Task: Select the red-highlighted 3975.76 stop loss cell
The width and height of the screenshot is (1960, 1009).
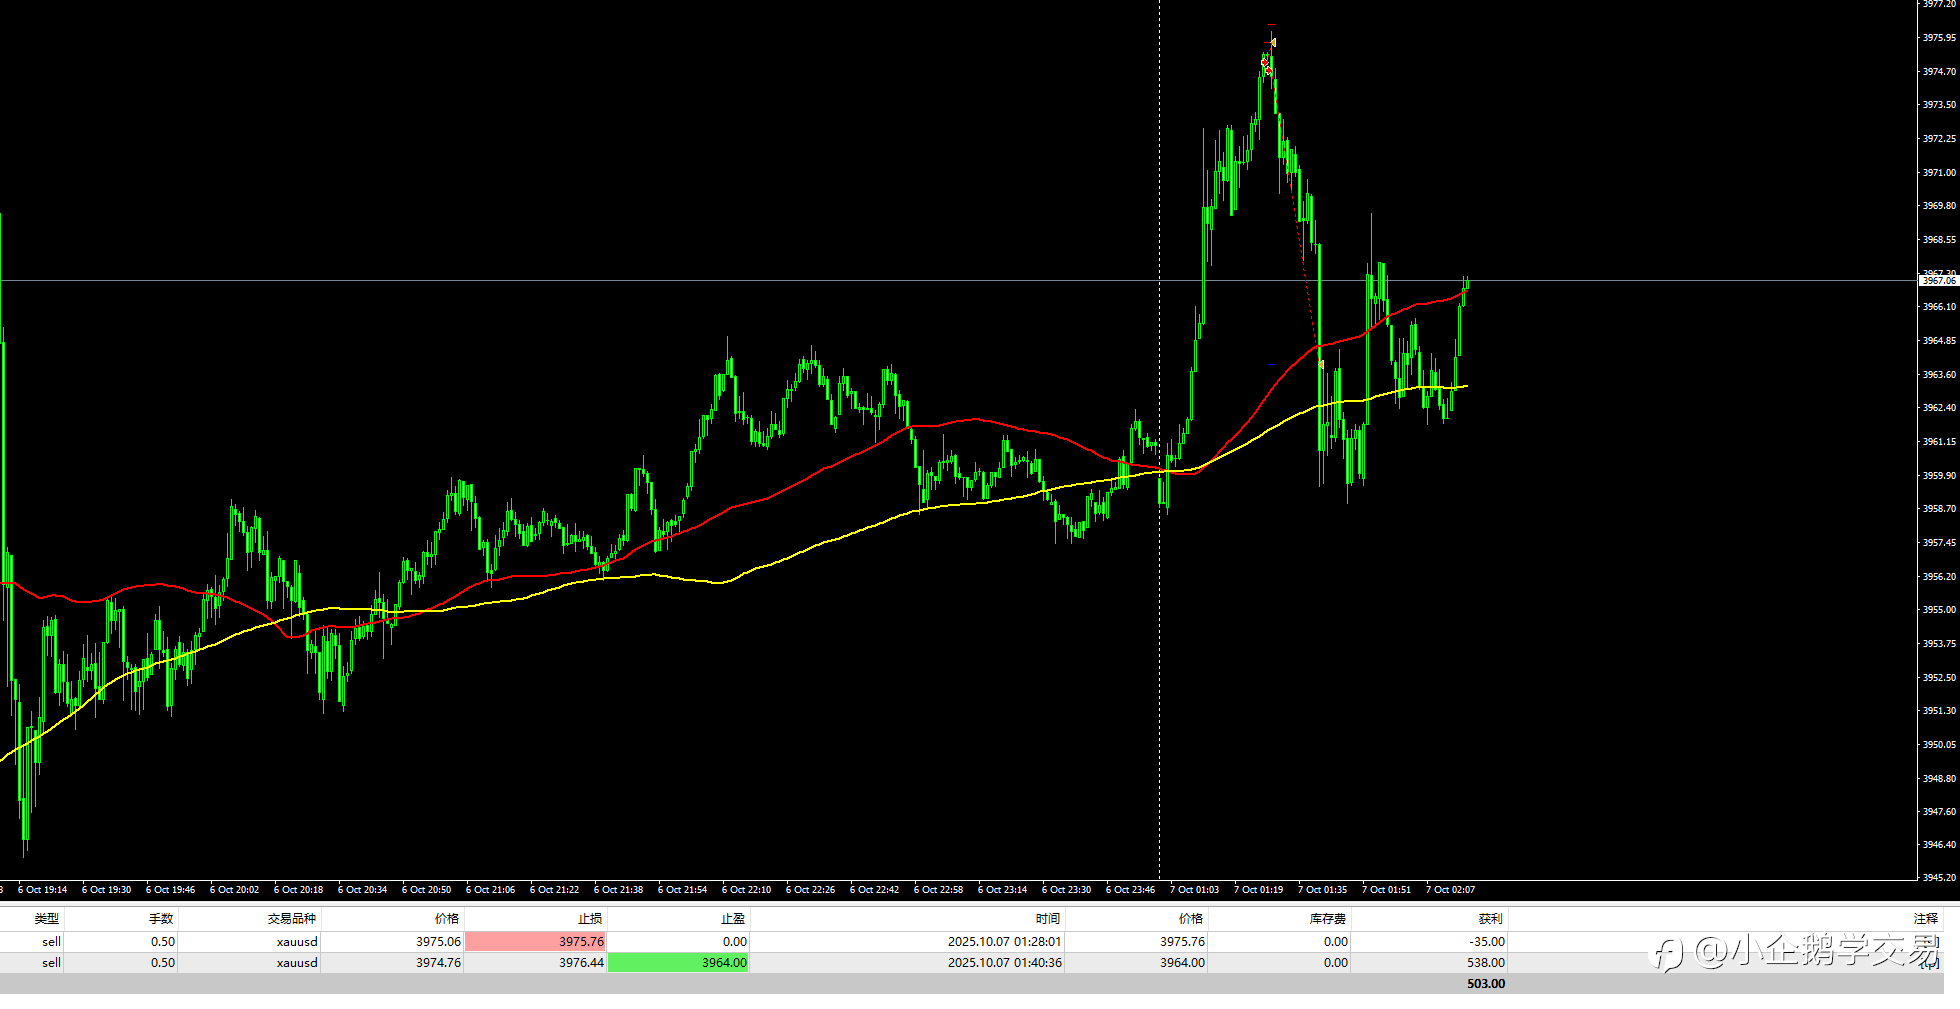Action: (536, 941)
